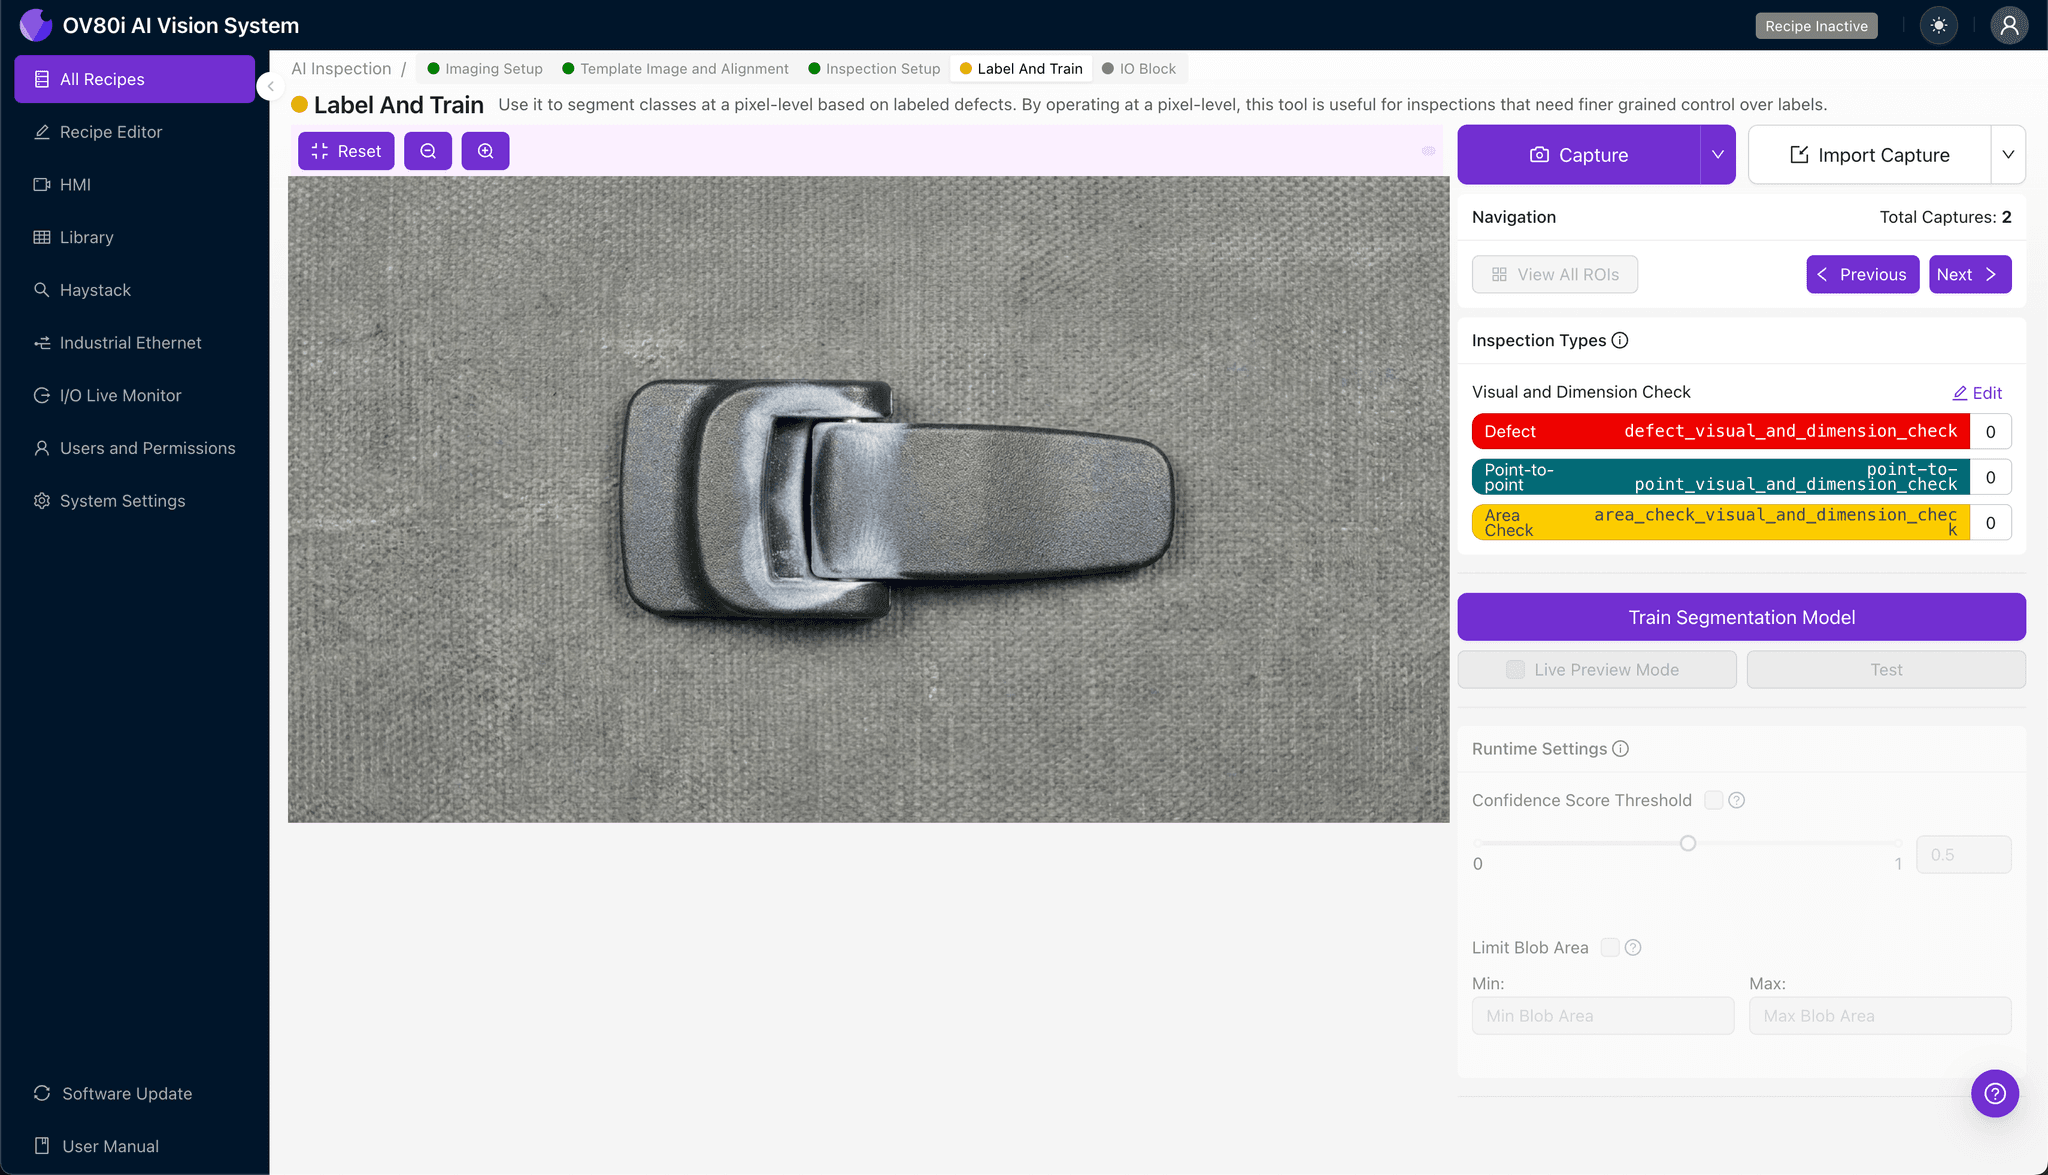Edit Visual and Dimension Check

click(x=1977, y=393)
